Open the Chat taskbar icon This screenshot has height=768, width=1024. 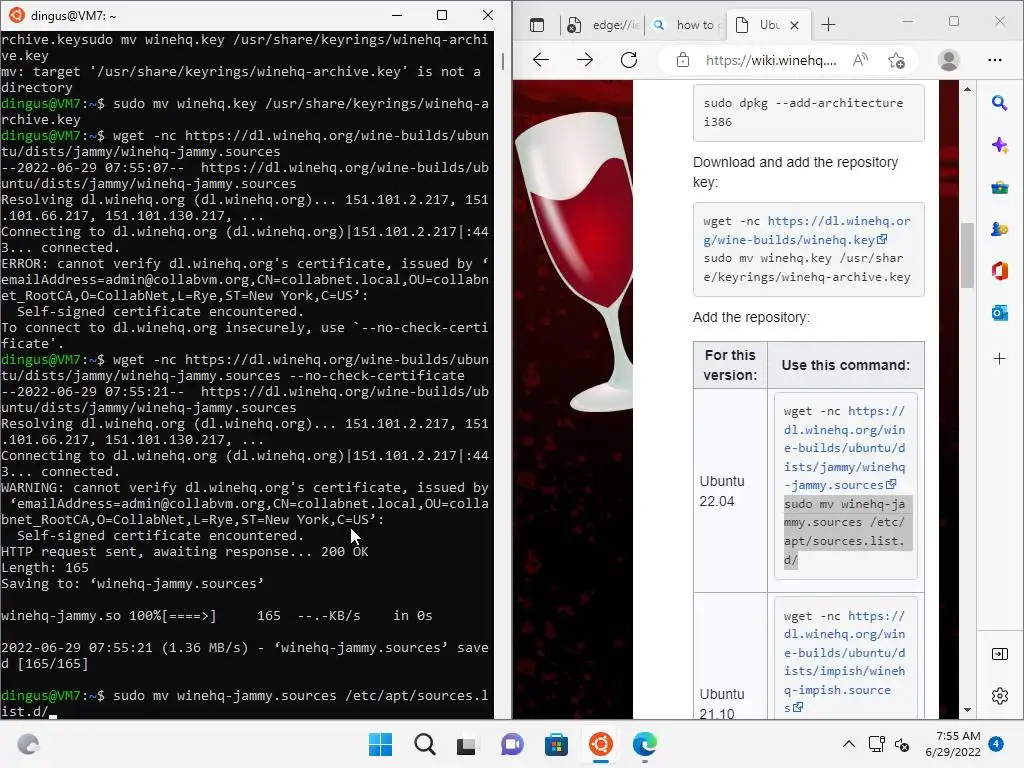(x=512, y=744)
